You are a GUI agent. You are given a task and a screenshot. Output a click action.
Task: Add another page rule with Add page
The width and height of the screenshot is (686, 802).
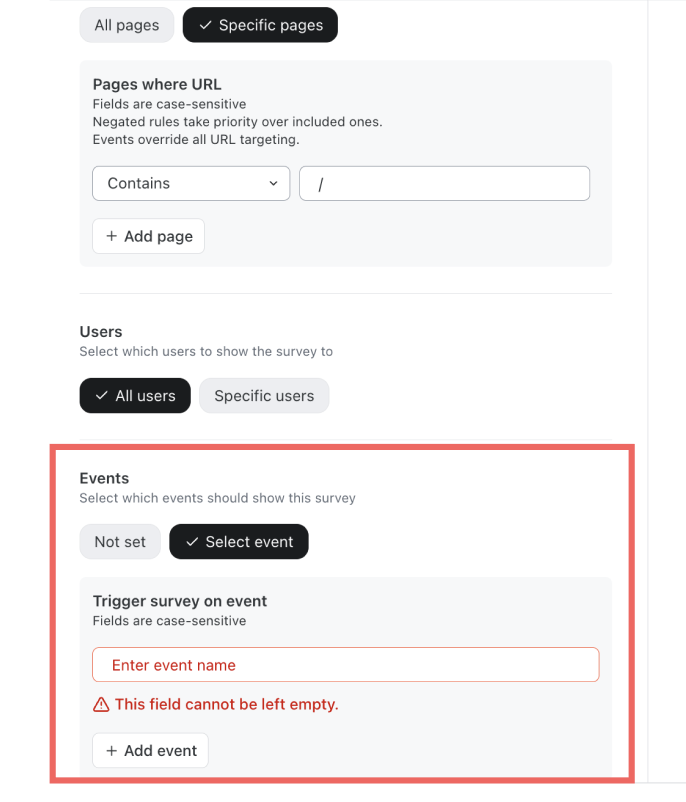[148, 236]
